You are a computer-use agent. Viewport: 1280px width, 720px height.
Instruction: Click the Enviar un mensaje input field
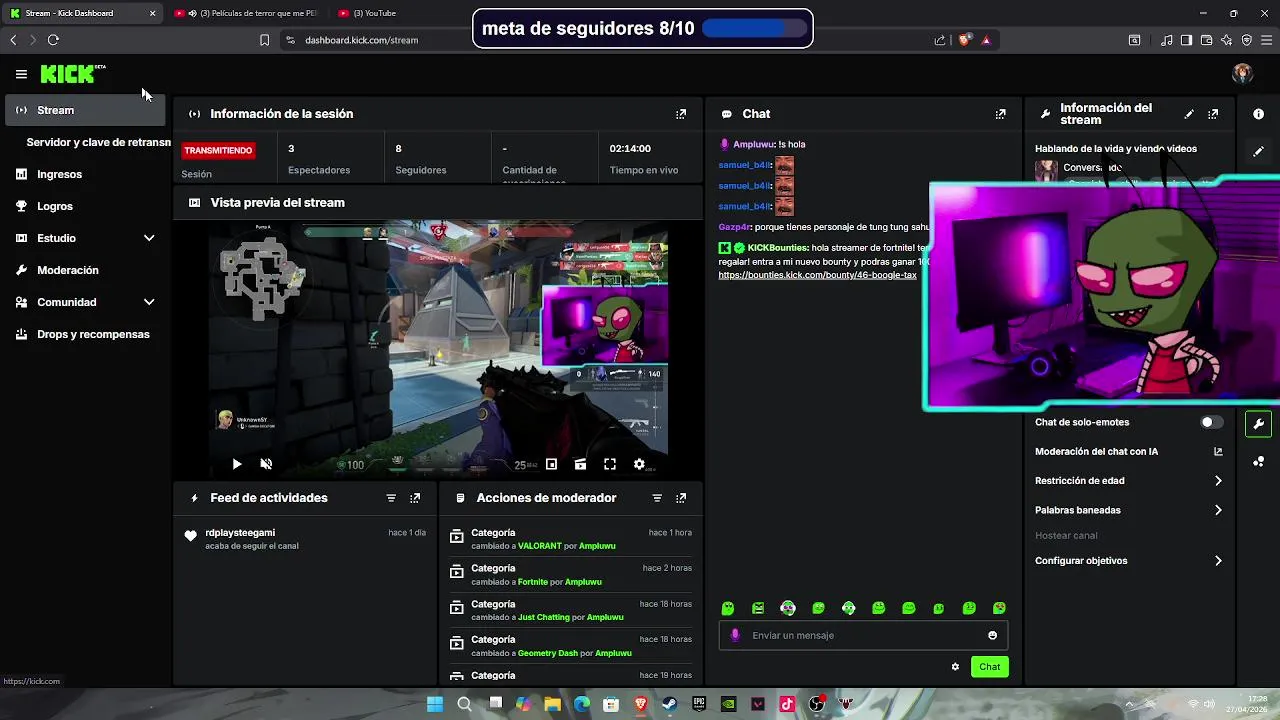[863, 635]
